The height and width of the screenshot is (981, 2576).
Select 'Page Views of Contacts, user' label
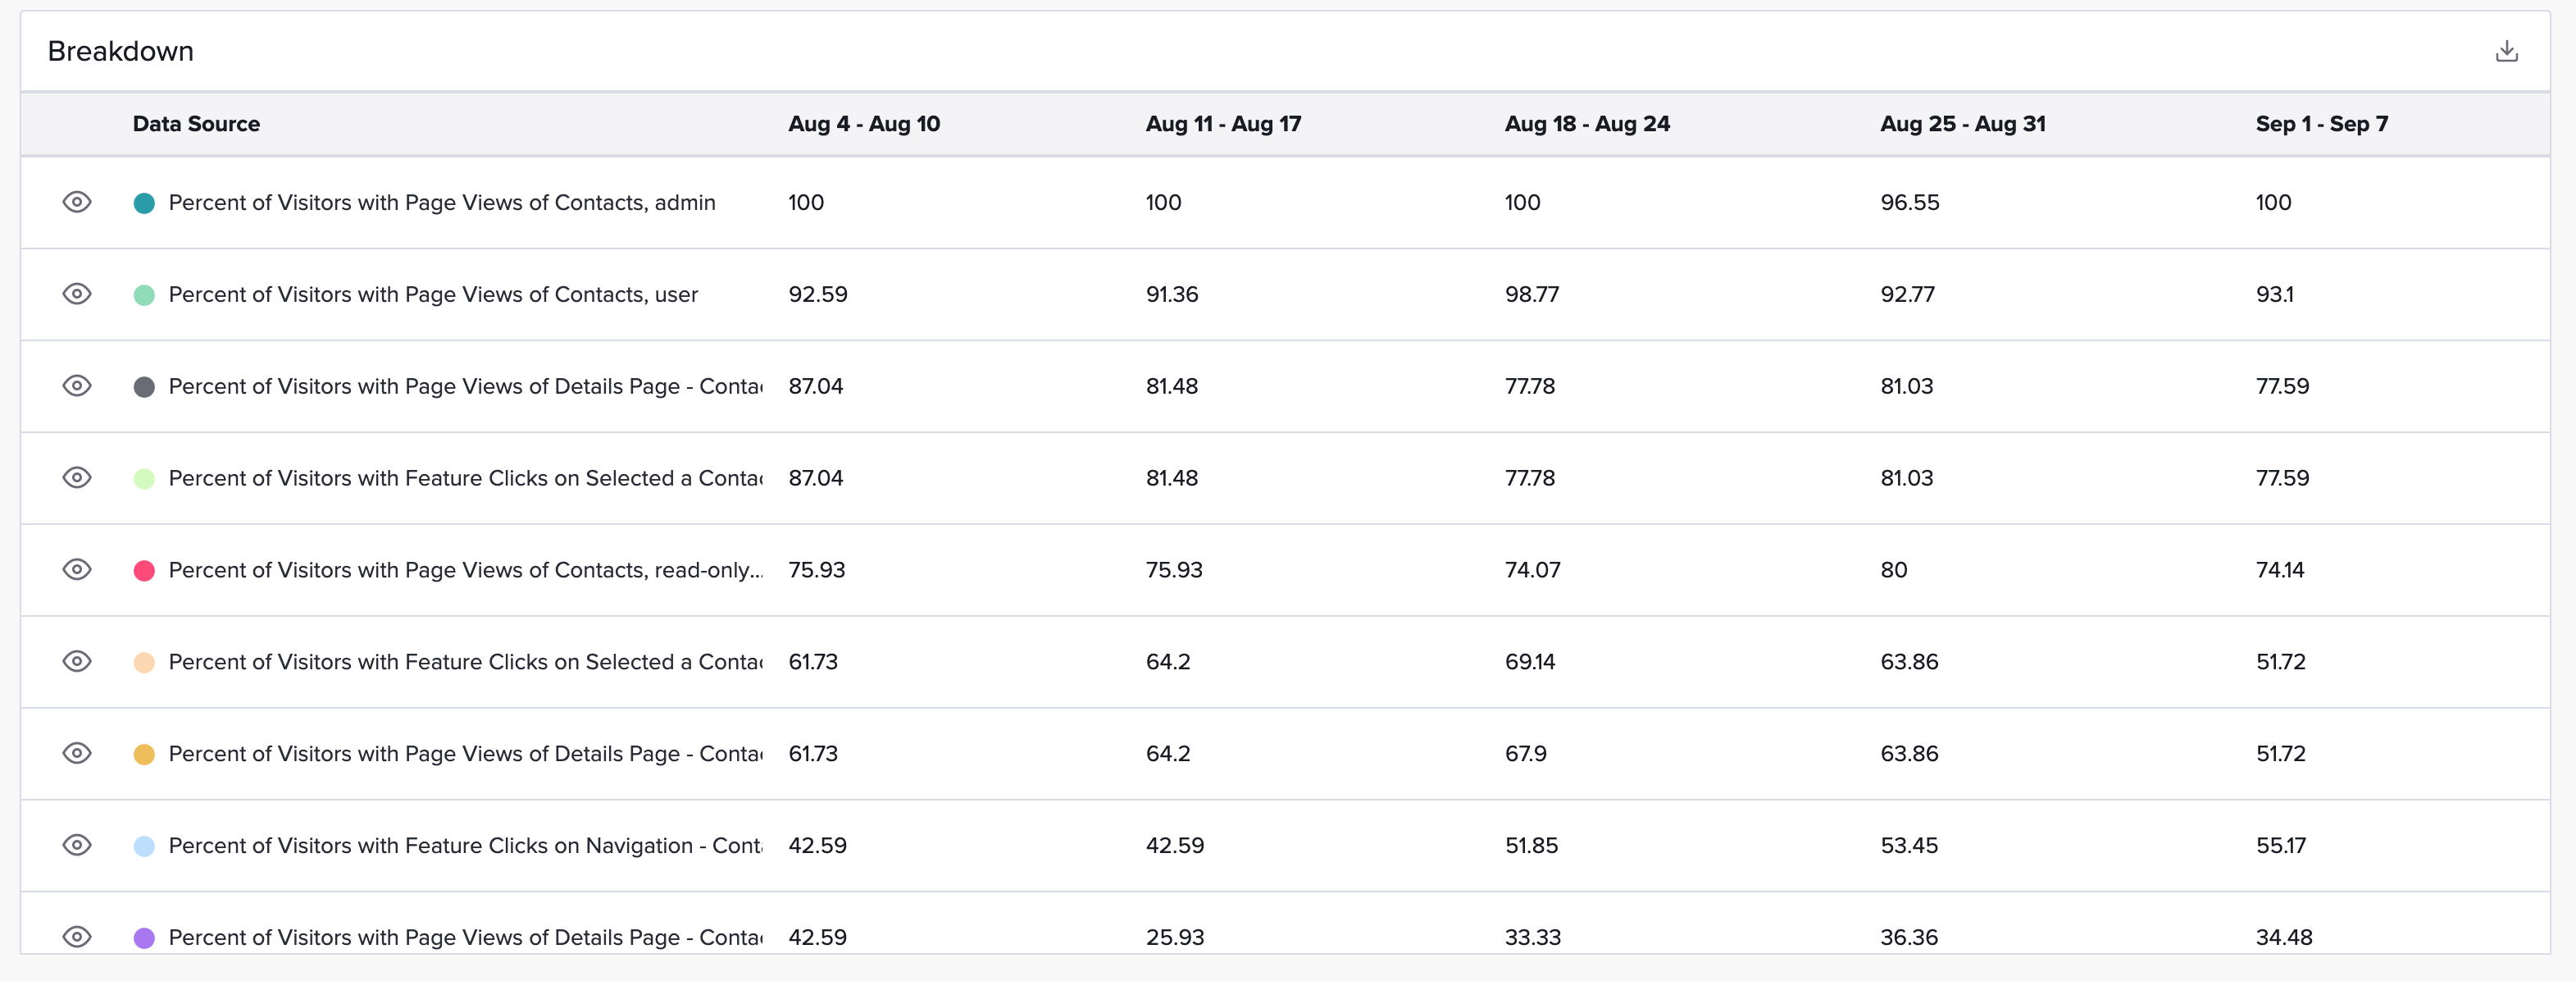(433, 295)
